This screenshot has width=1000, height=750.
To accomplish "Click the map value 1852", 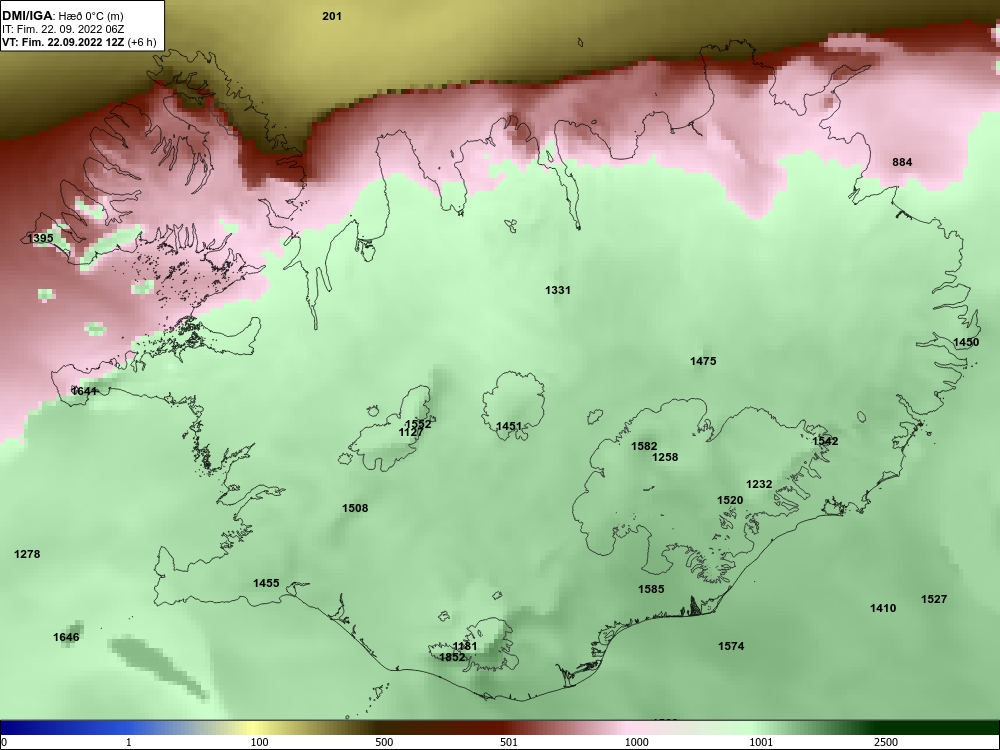I will tap(452, 658).
